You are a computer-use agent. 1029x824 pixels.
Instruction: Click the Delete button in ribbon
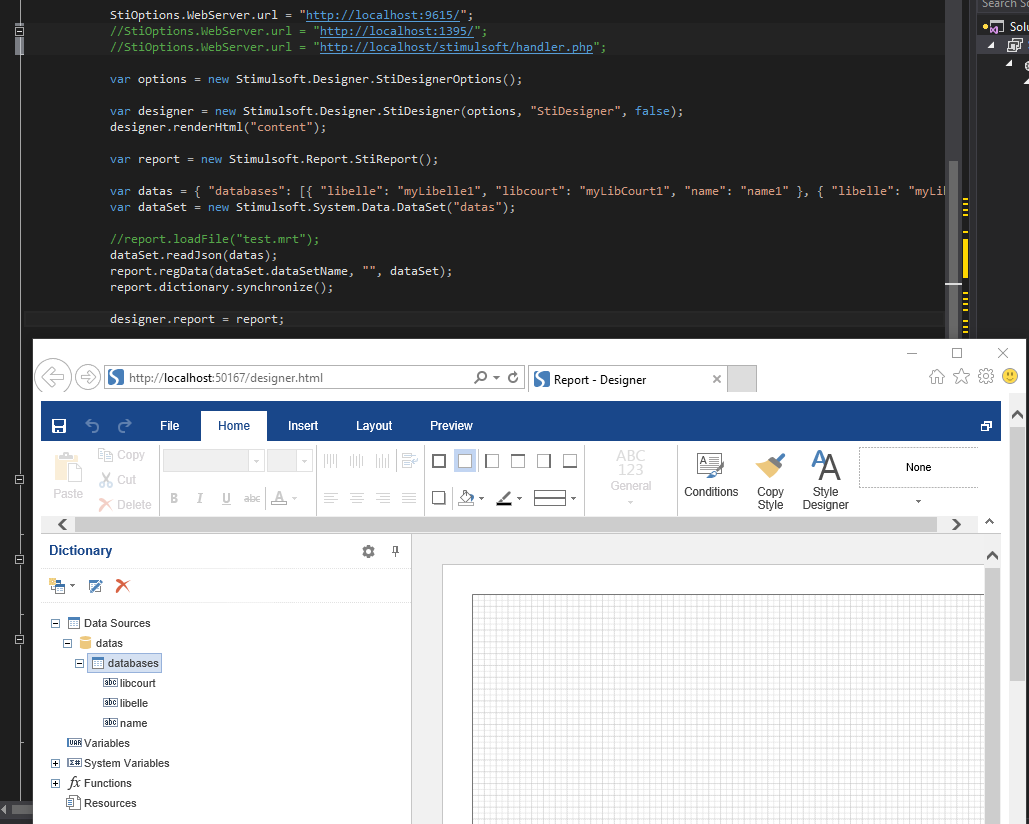tap(125, 505)
